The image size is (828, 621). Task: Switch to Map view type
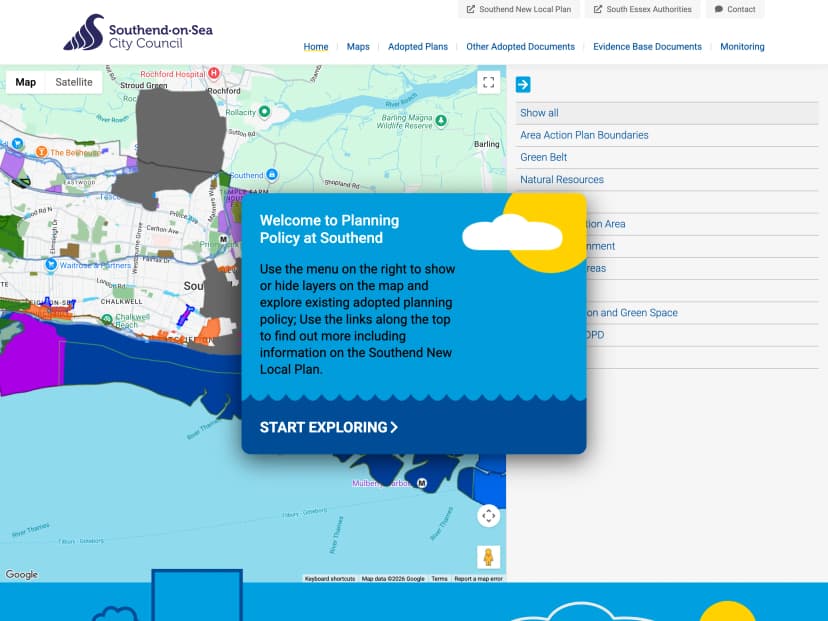[x=25, y=82]
